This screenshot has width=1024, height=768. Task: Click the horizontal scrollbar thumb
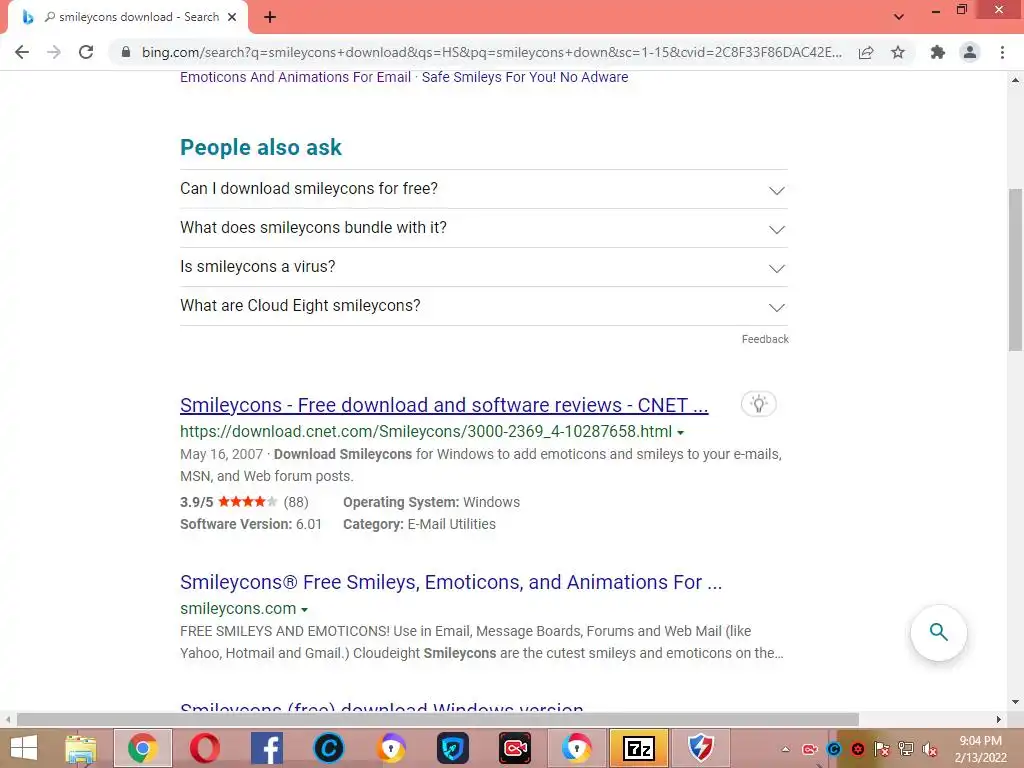click(438, 719)
